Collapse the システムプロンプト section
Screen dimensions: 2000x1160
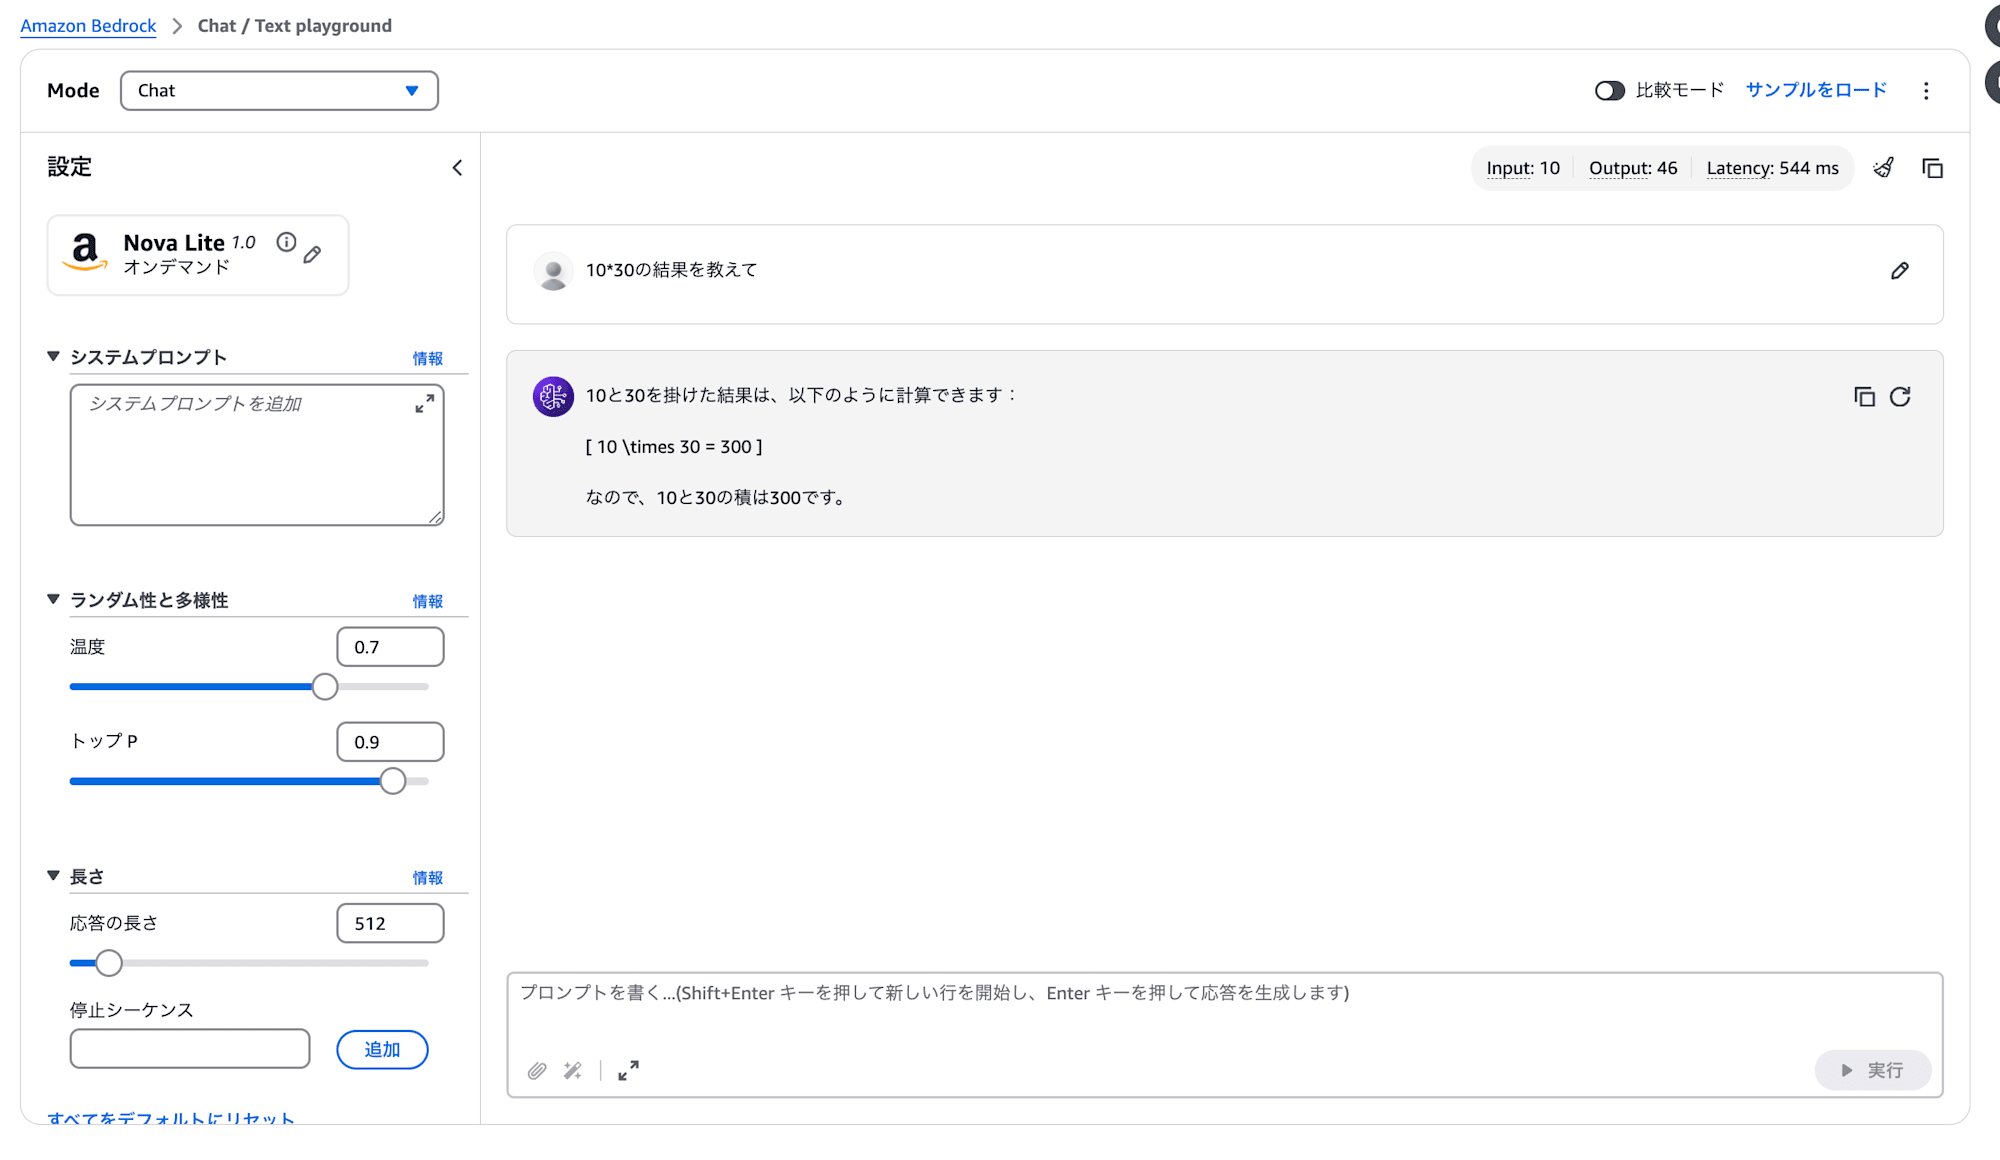tap(52, 356)
